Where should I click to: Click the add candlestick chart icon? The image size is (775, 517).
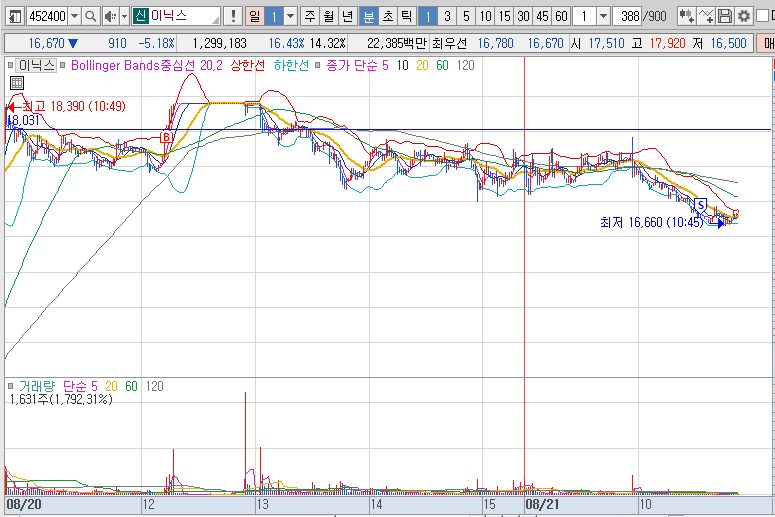click(686, 16)
